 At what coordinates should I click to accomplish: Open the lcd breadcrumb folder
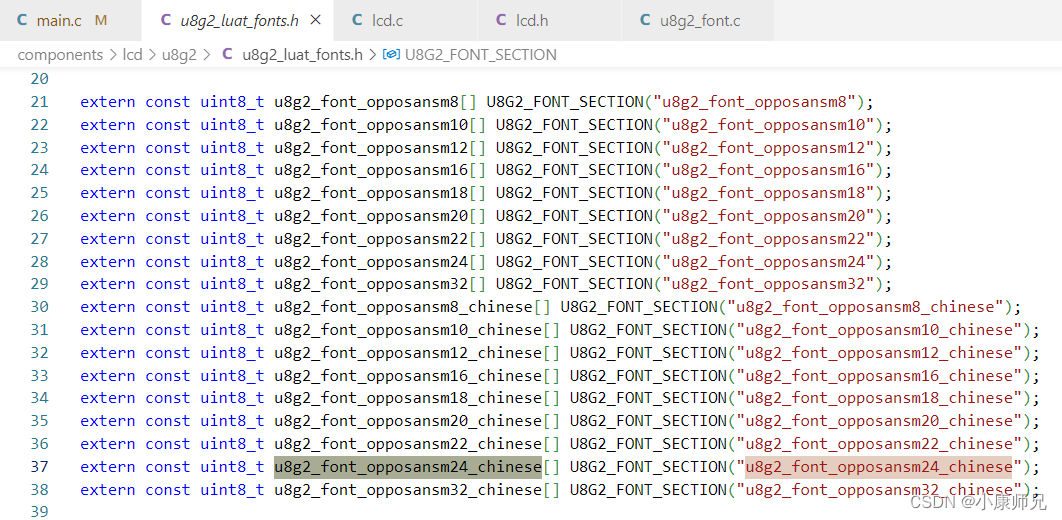coord(133,55)
